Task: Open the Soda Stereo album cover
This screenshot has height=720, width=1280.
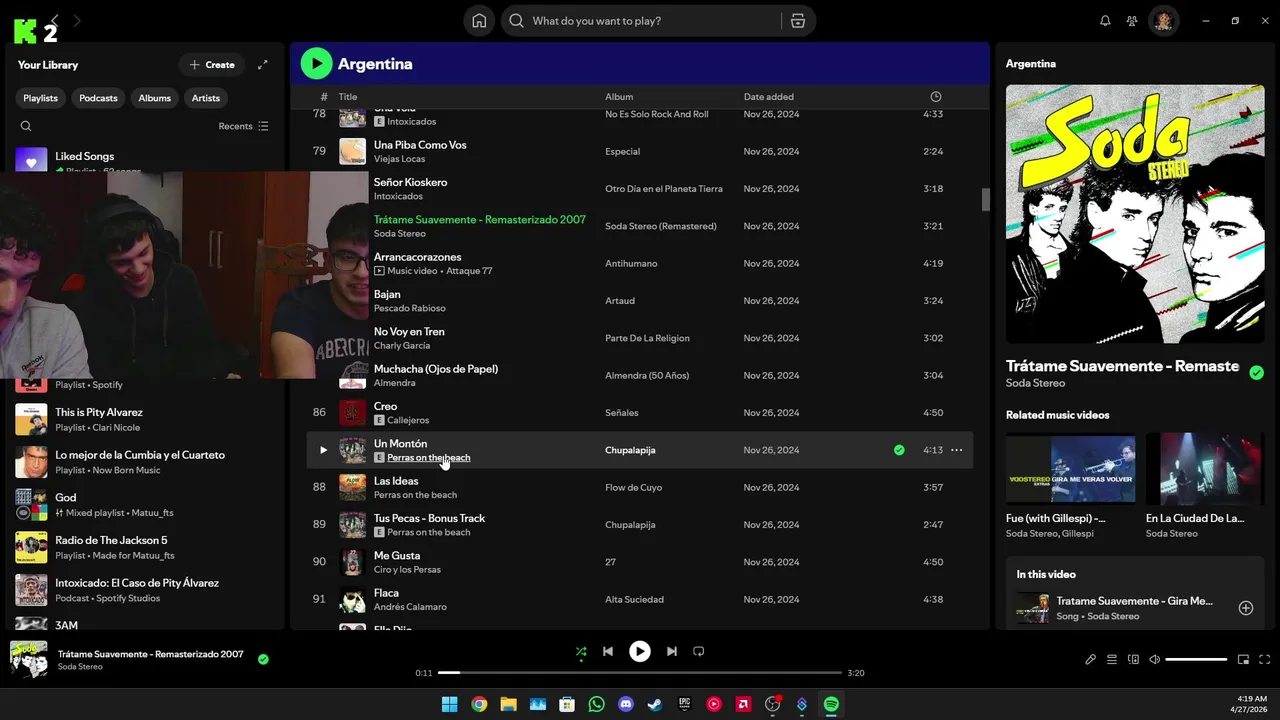Action: coord(1135,214)
